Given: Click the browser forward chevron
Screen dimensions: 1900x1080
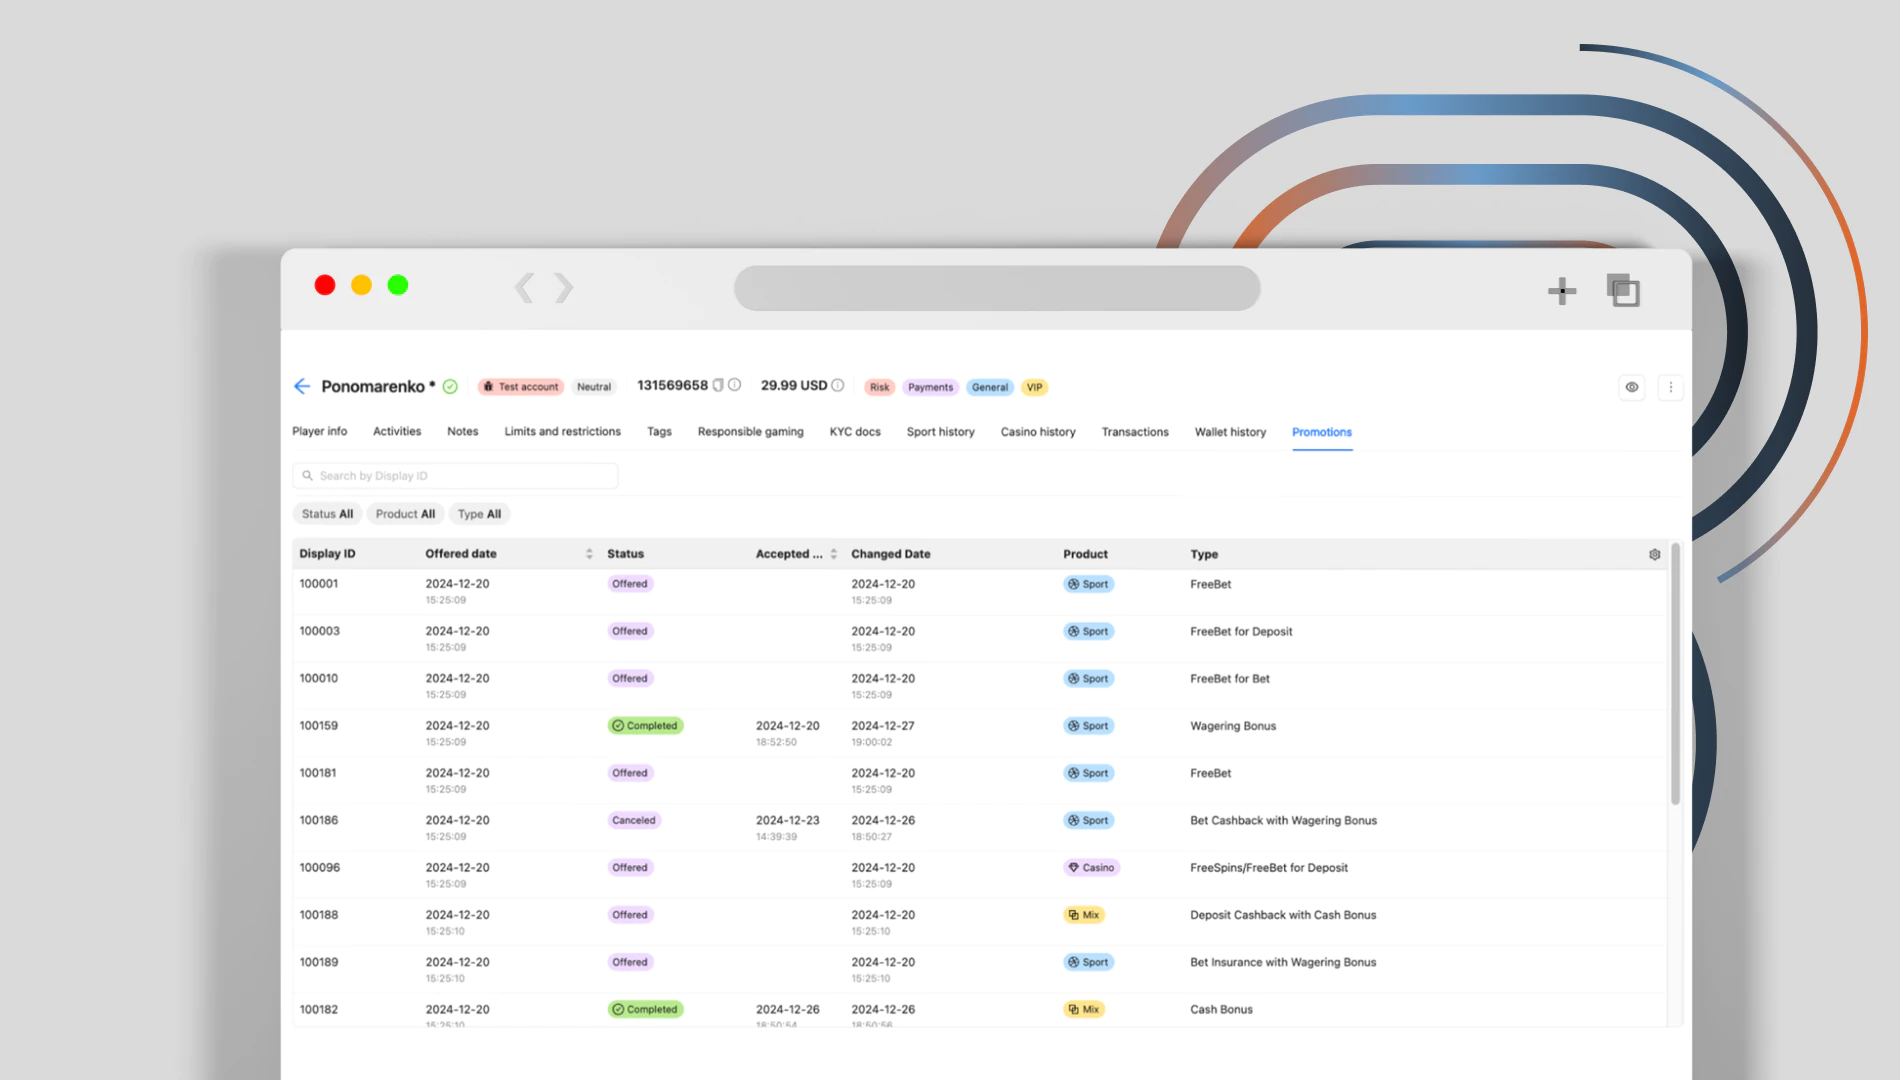Looking at the screenshot, I should pyautogui.click(x=564, y=288).
